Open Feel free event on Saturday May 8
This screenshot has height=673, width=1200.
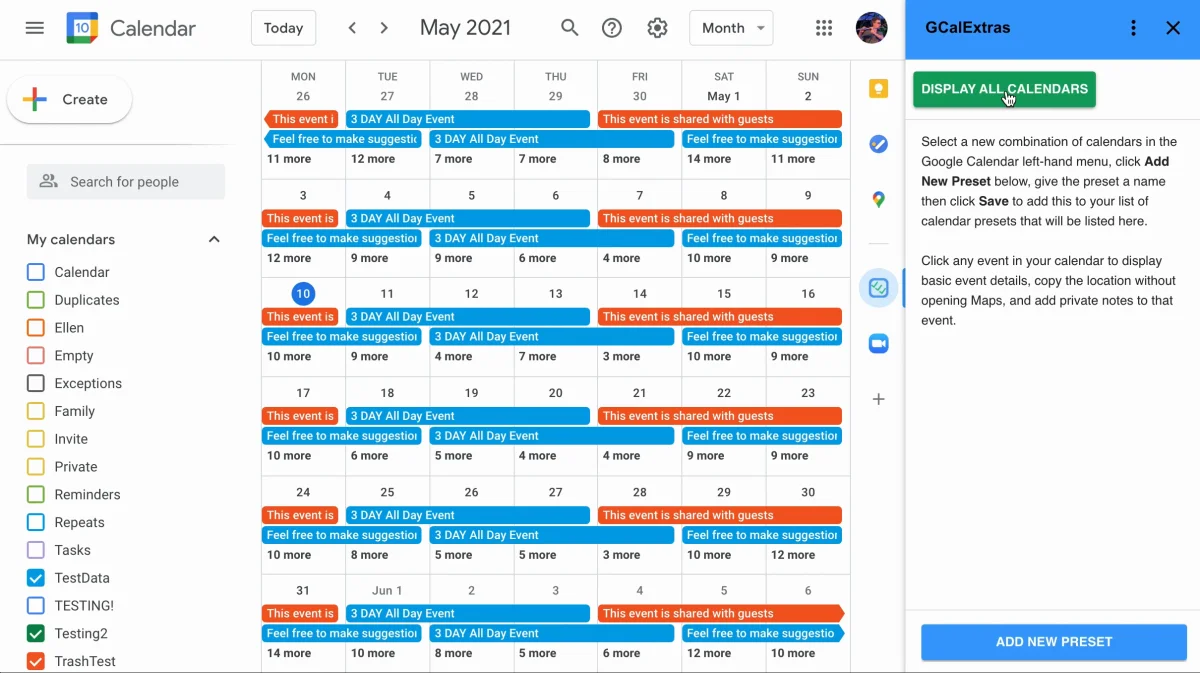click(x=762, y=238)
